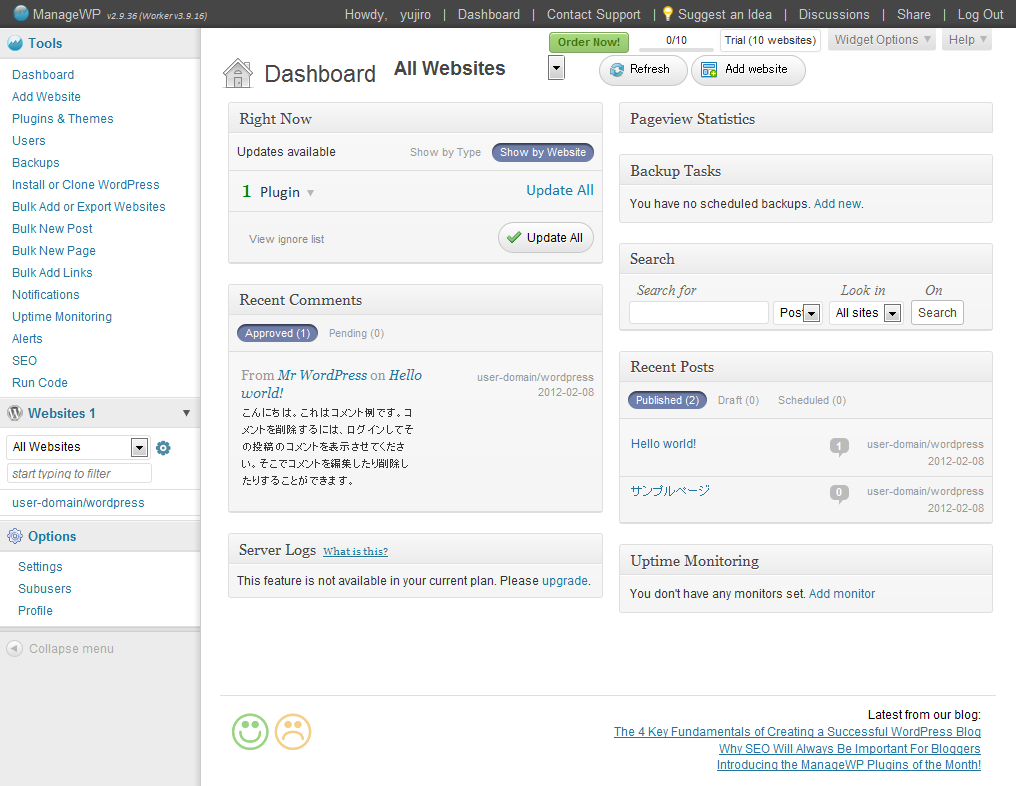This screenshot has height=786, width=1016.
Task: Select the Scheduled (0) posts tab
Action: coord(812,400)
